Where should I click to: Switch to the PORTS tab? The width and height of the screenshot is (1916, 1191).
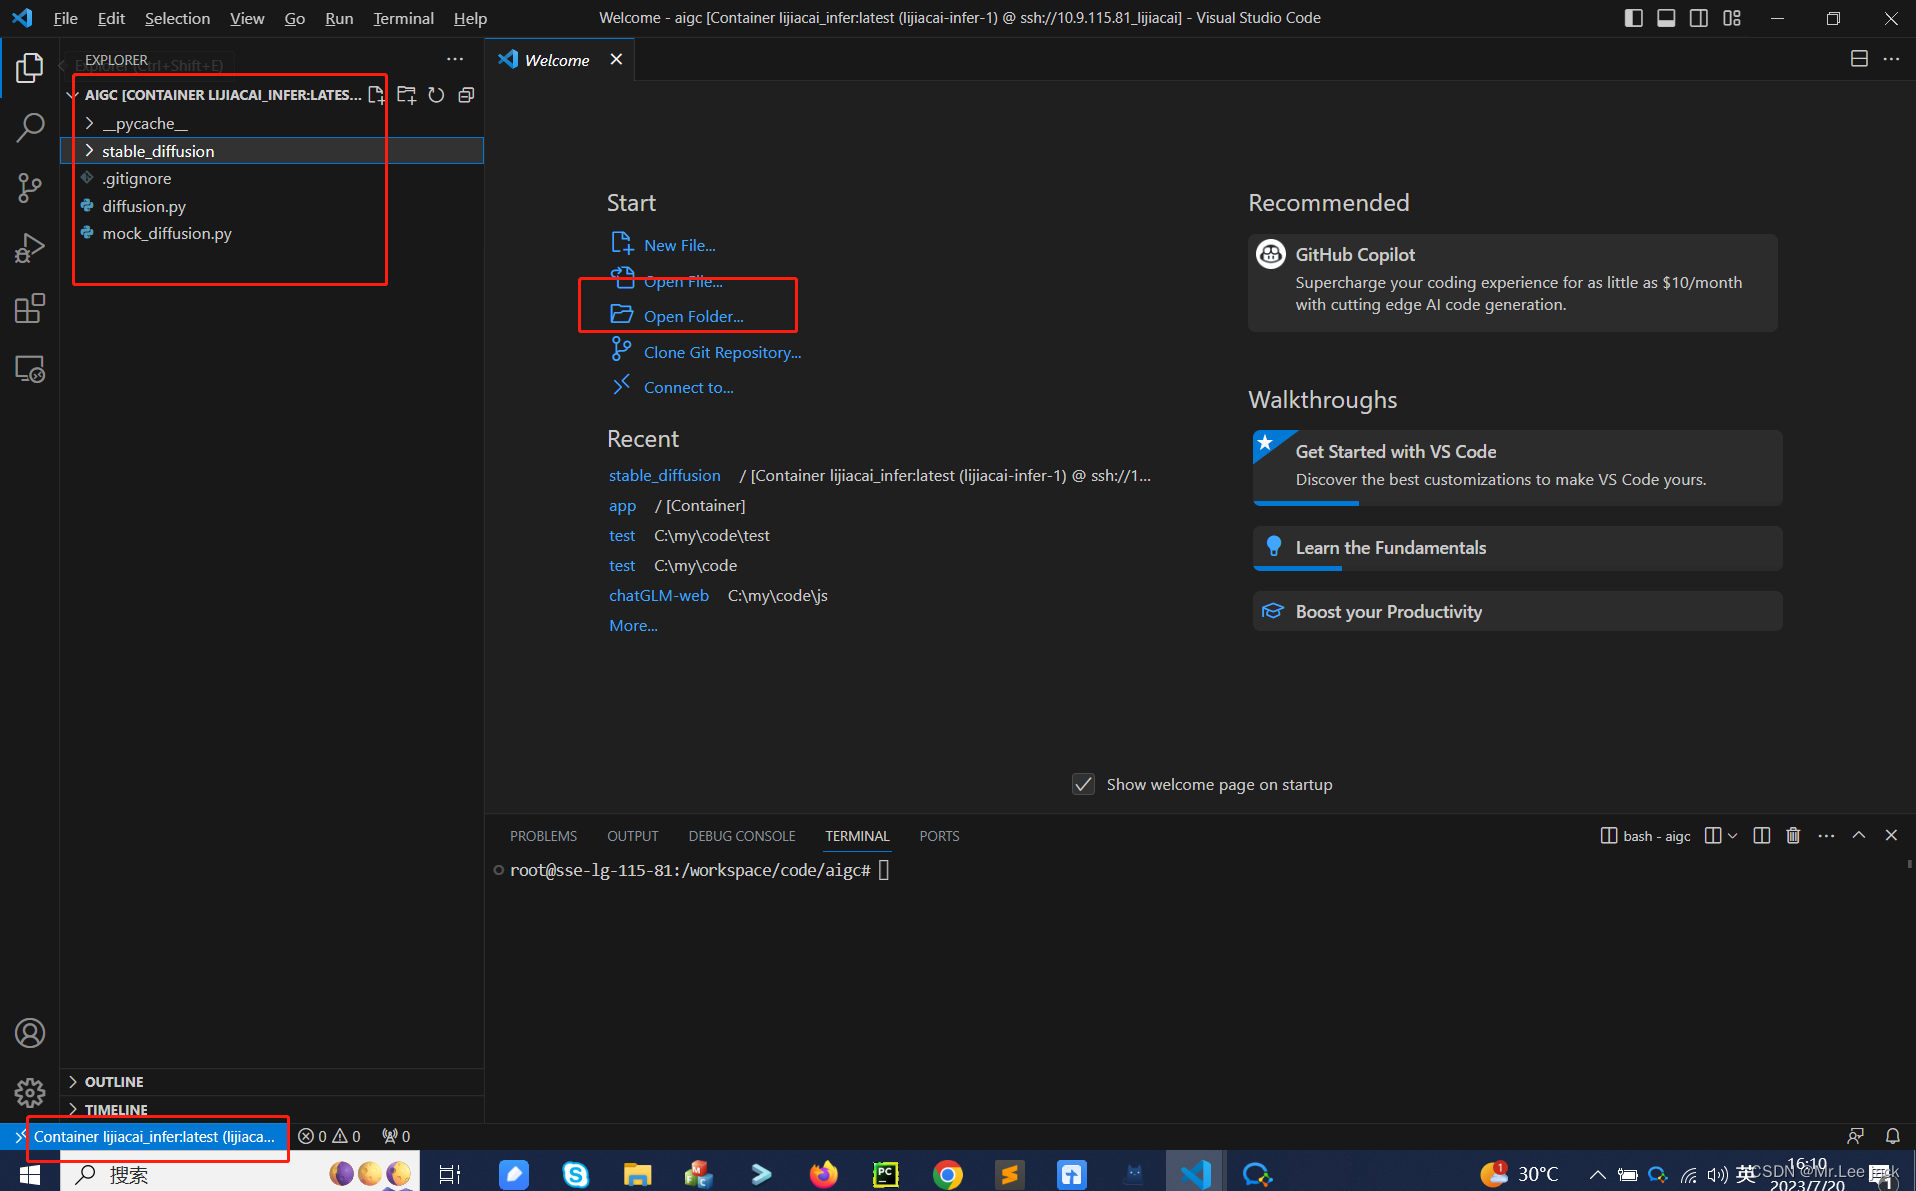tap(939, 836)
